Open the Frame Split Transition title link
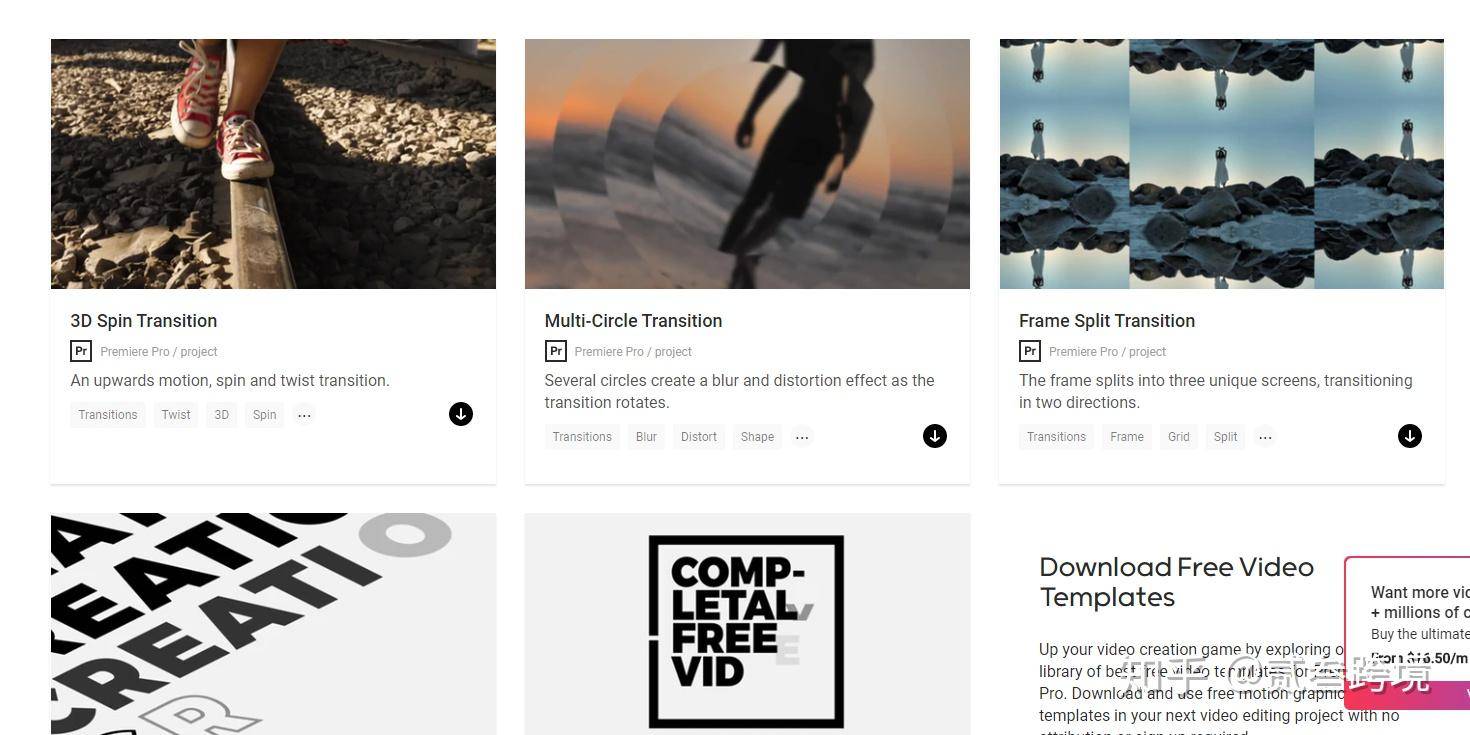Viewport: 1470px width, 735px height. click(x=1107, y=321)
